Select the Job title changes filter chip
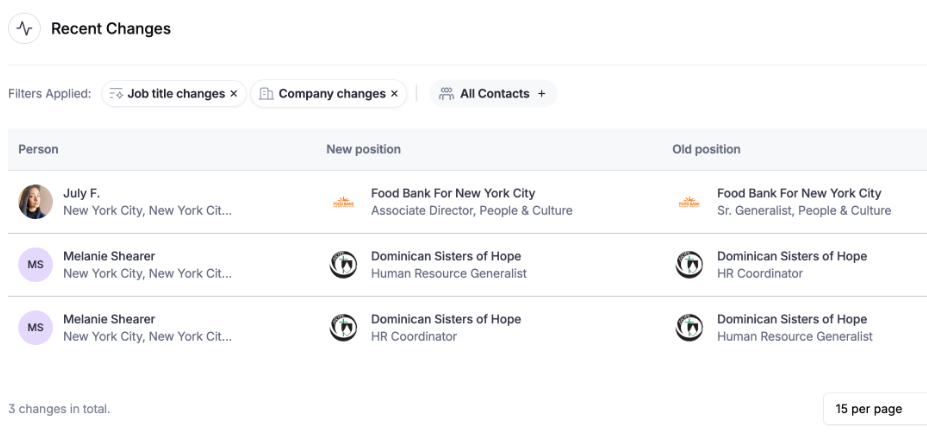The width and height of the screenshot is (927, 434). click(x=174, y=93)
